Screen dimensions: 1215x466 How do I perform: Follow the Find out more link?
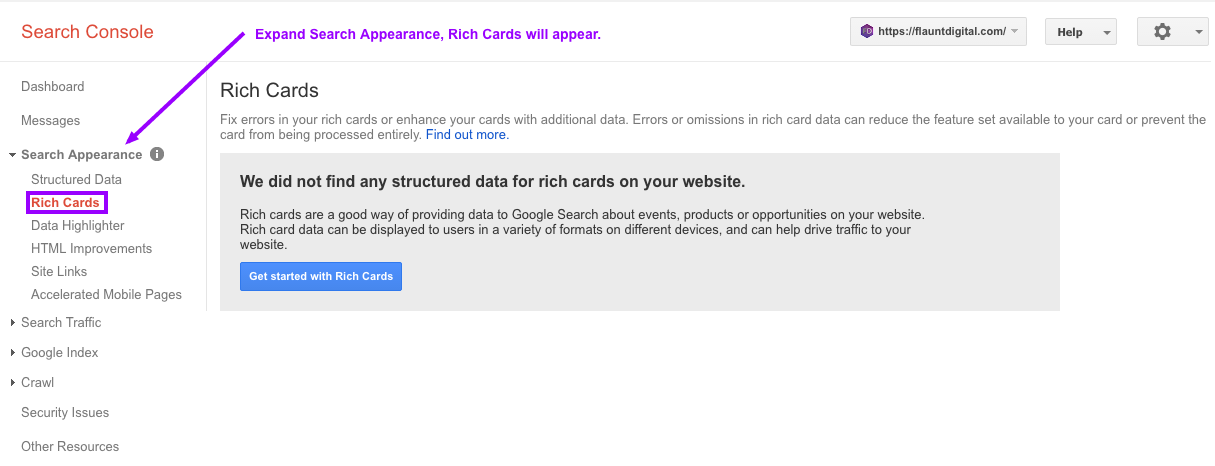pyautogui.click(x=467, y=135)
